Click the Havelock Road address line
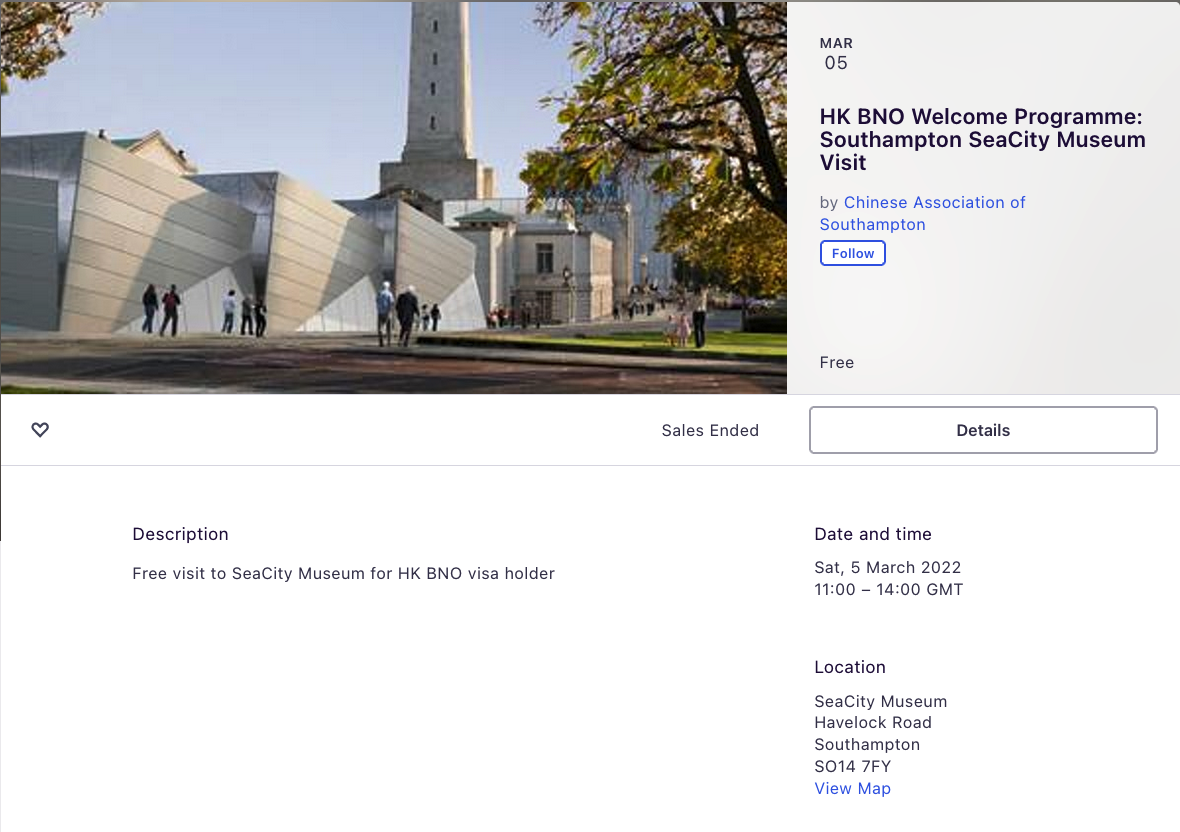 tap(873, 723)
